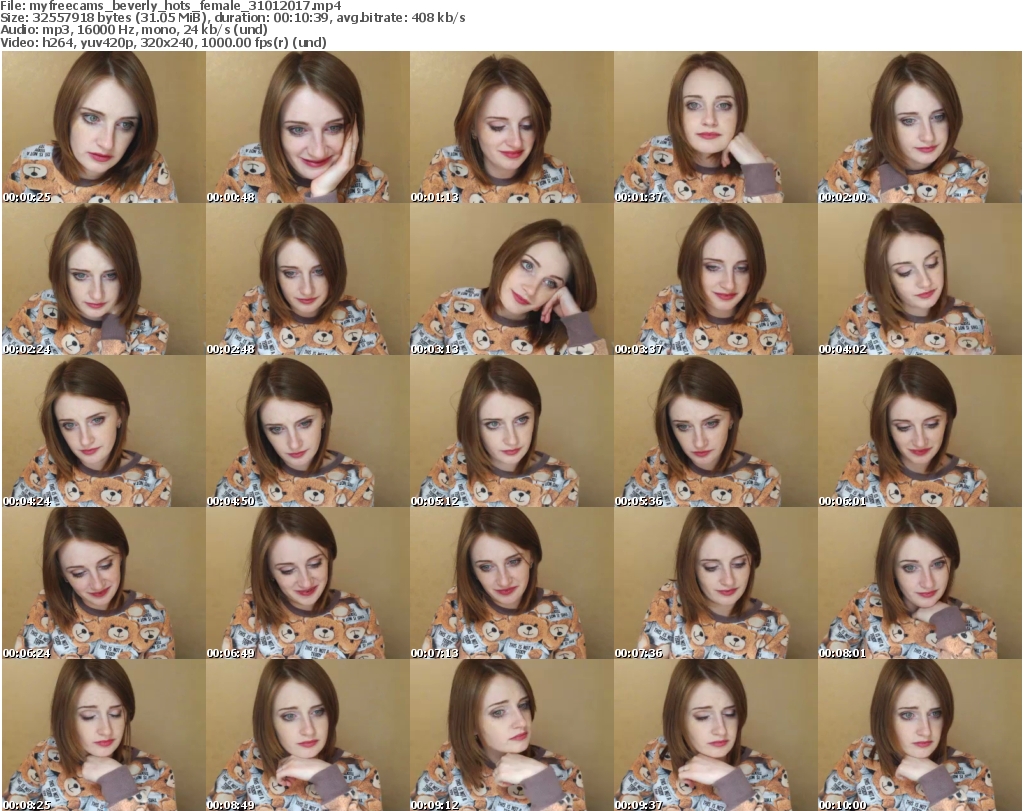Open the thumbnail stamped 00:08:25
The image size is (1024, 811).
pos(103,735)
